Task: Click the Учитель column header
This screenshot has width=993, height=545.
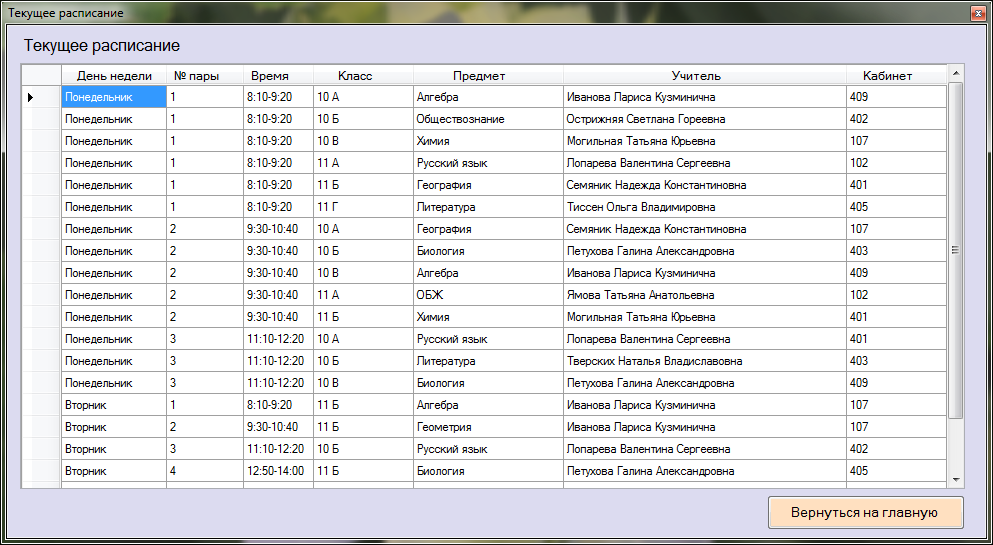Action: [705, 76]
